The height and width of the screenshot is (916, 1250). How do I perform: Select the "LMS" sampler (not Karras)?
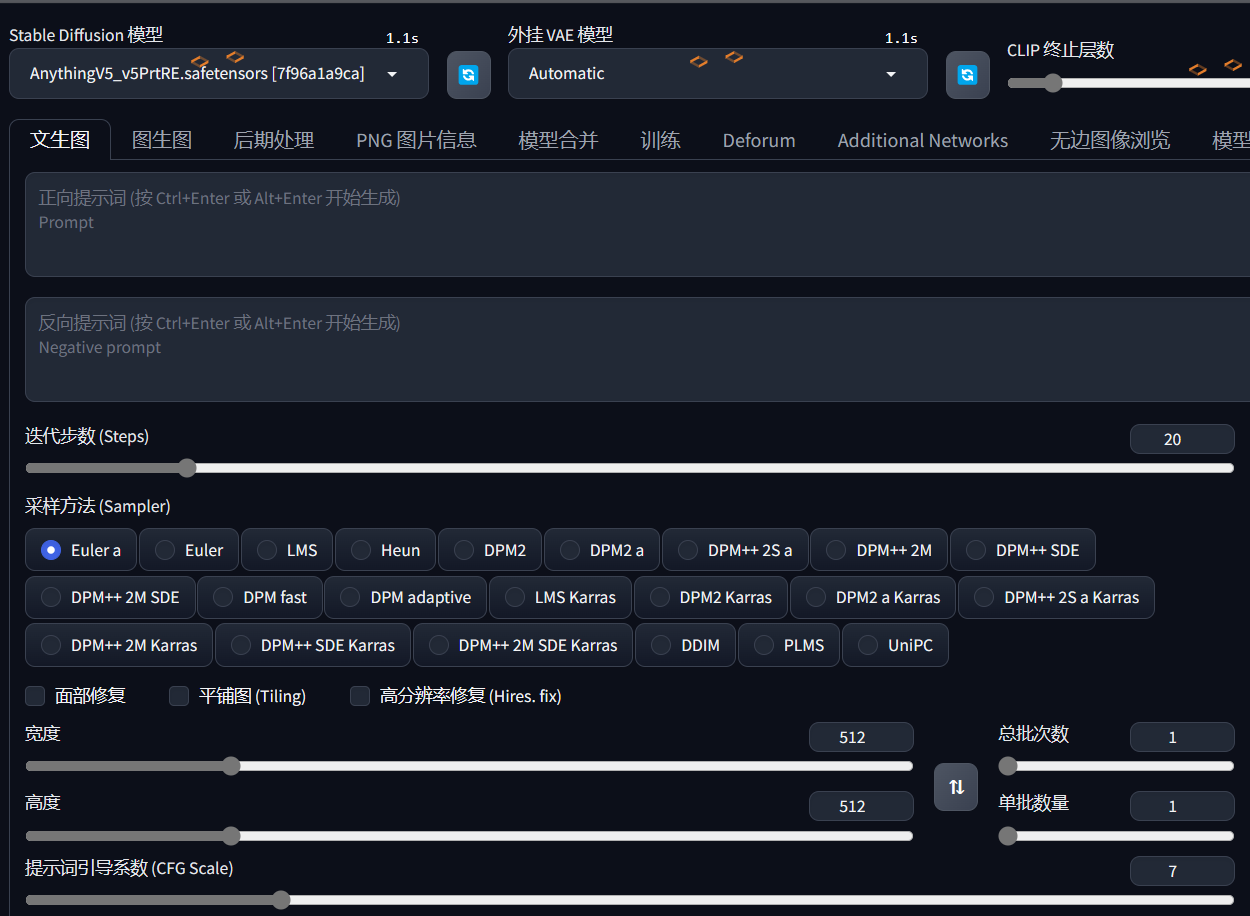pos(287,550)
